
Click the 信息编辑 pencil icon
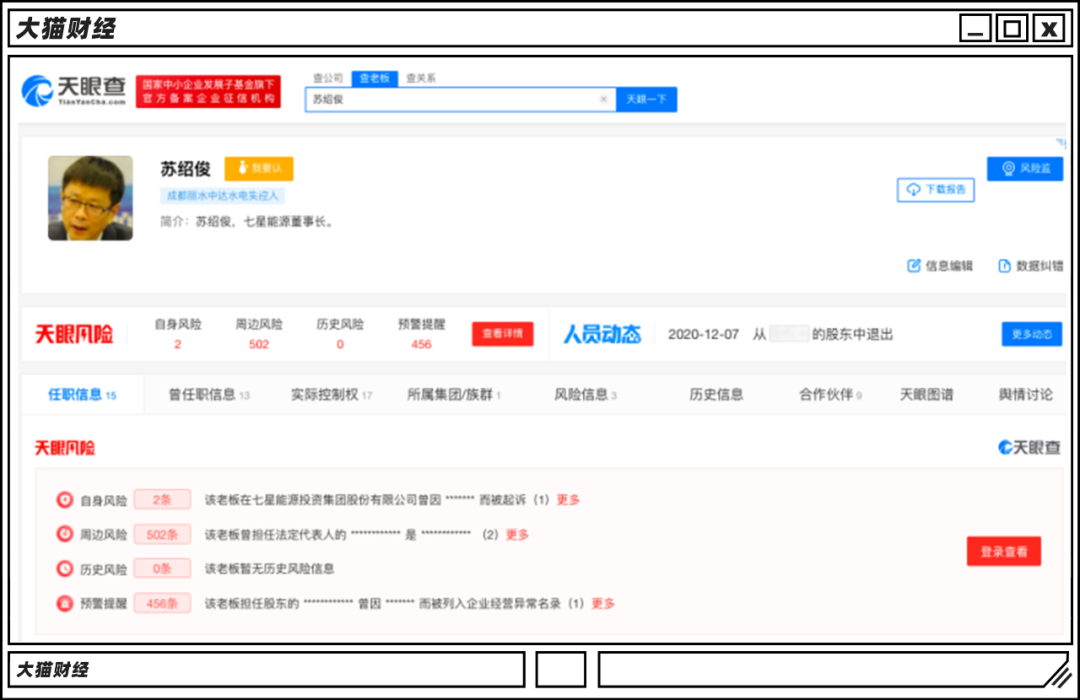[x=914, y=265]
